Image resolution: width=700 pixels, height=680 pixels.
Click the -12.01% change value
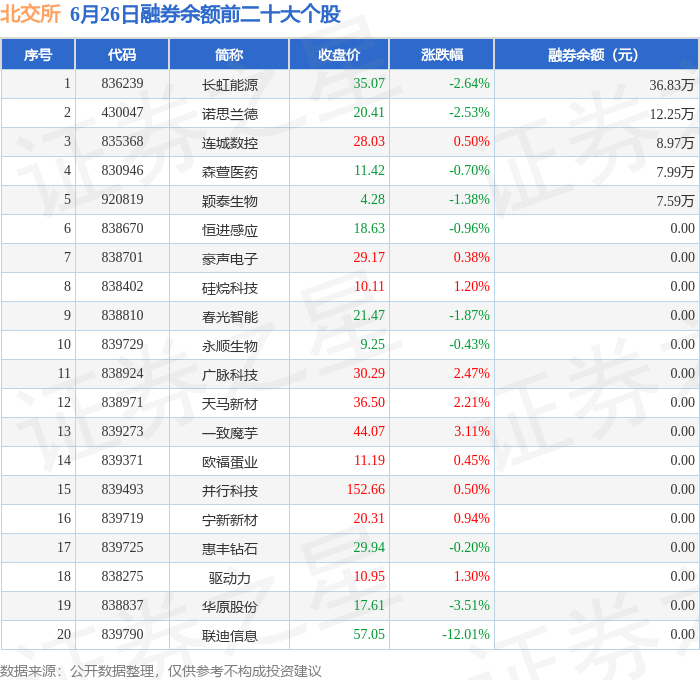click(466, 635)
